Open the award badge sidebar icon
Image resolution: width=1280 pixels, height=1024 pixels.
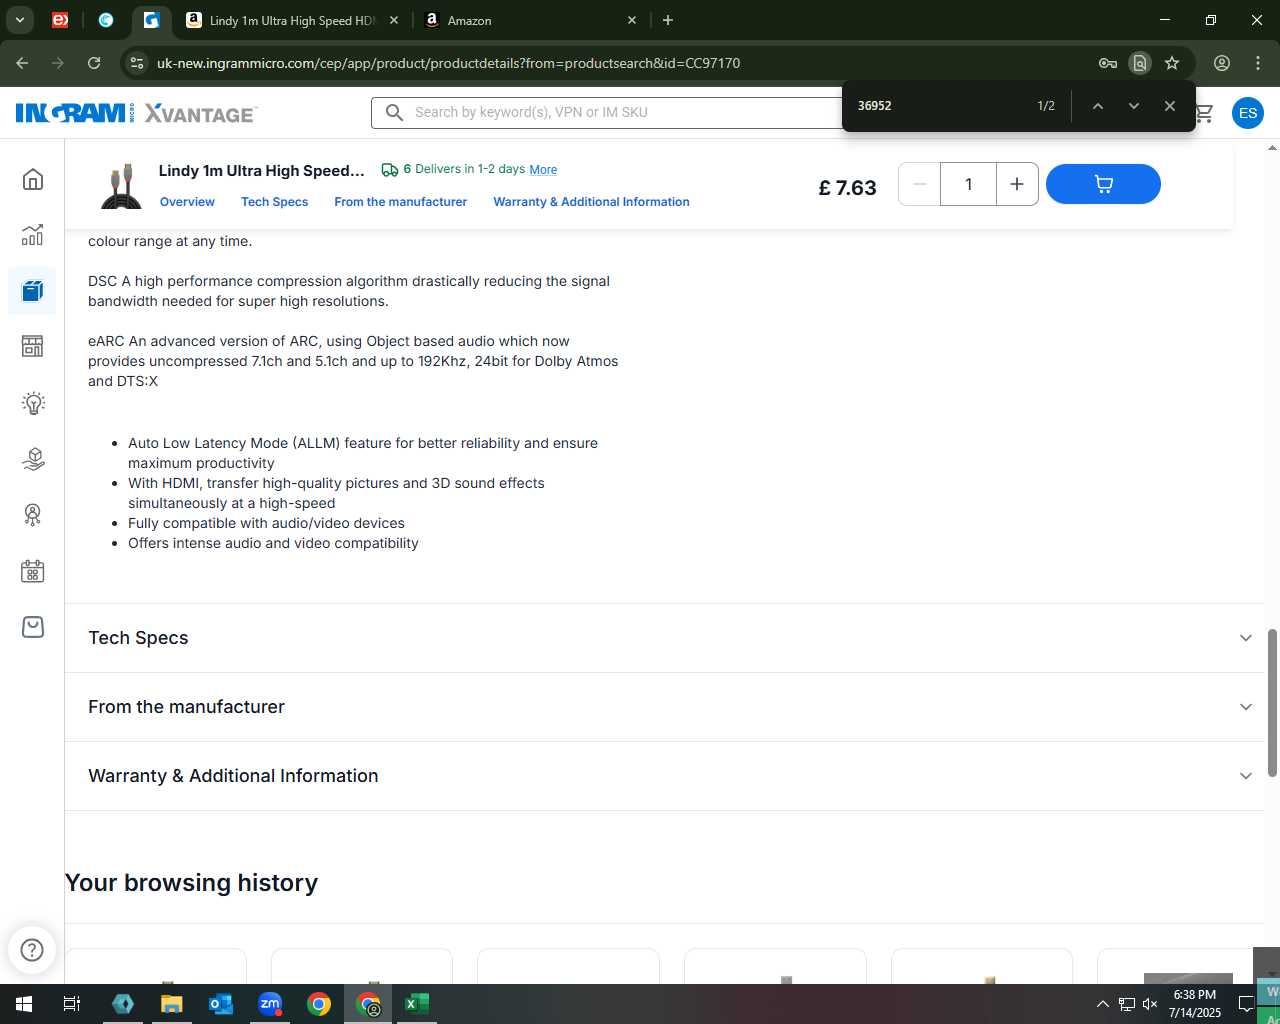pyautogui.click(x=33, y=515)
